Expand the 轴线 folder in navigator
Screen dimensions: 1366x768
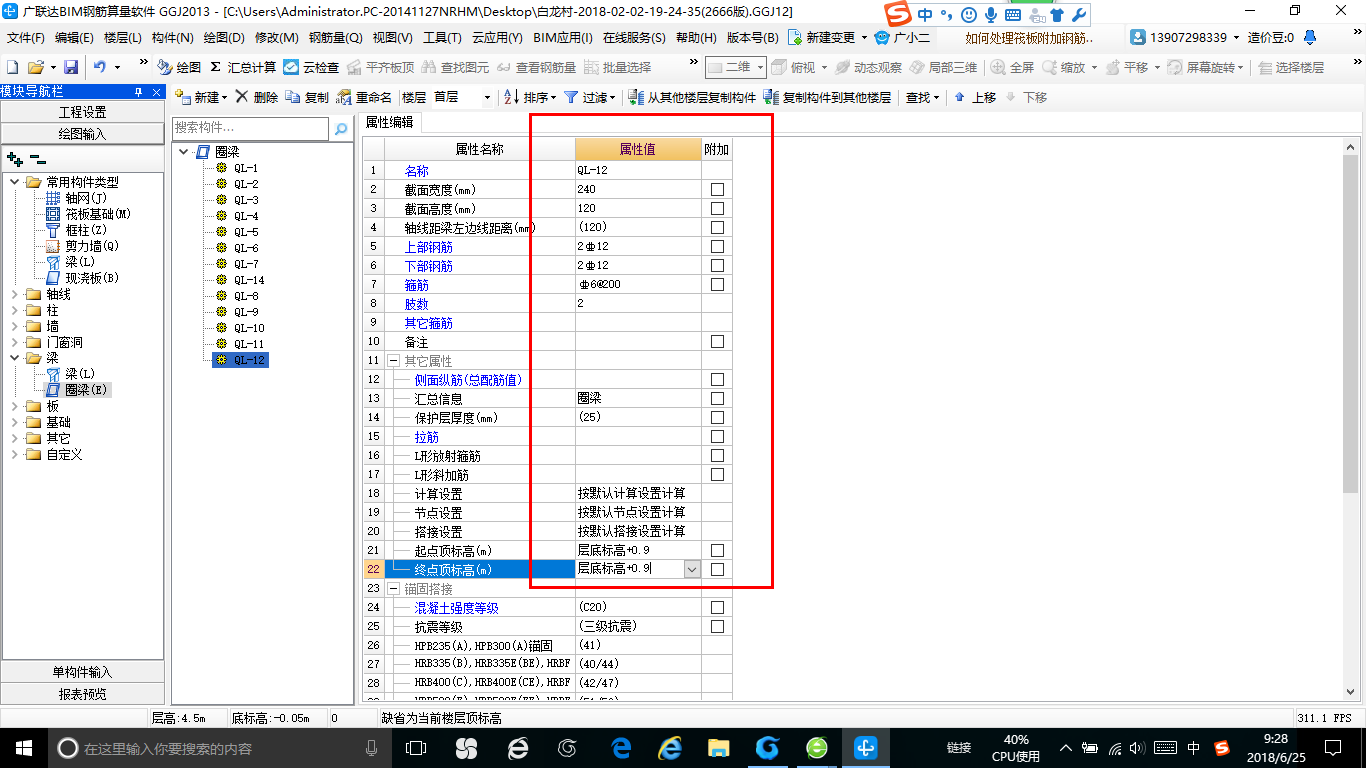(14, 294)
